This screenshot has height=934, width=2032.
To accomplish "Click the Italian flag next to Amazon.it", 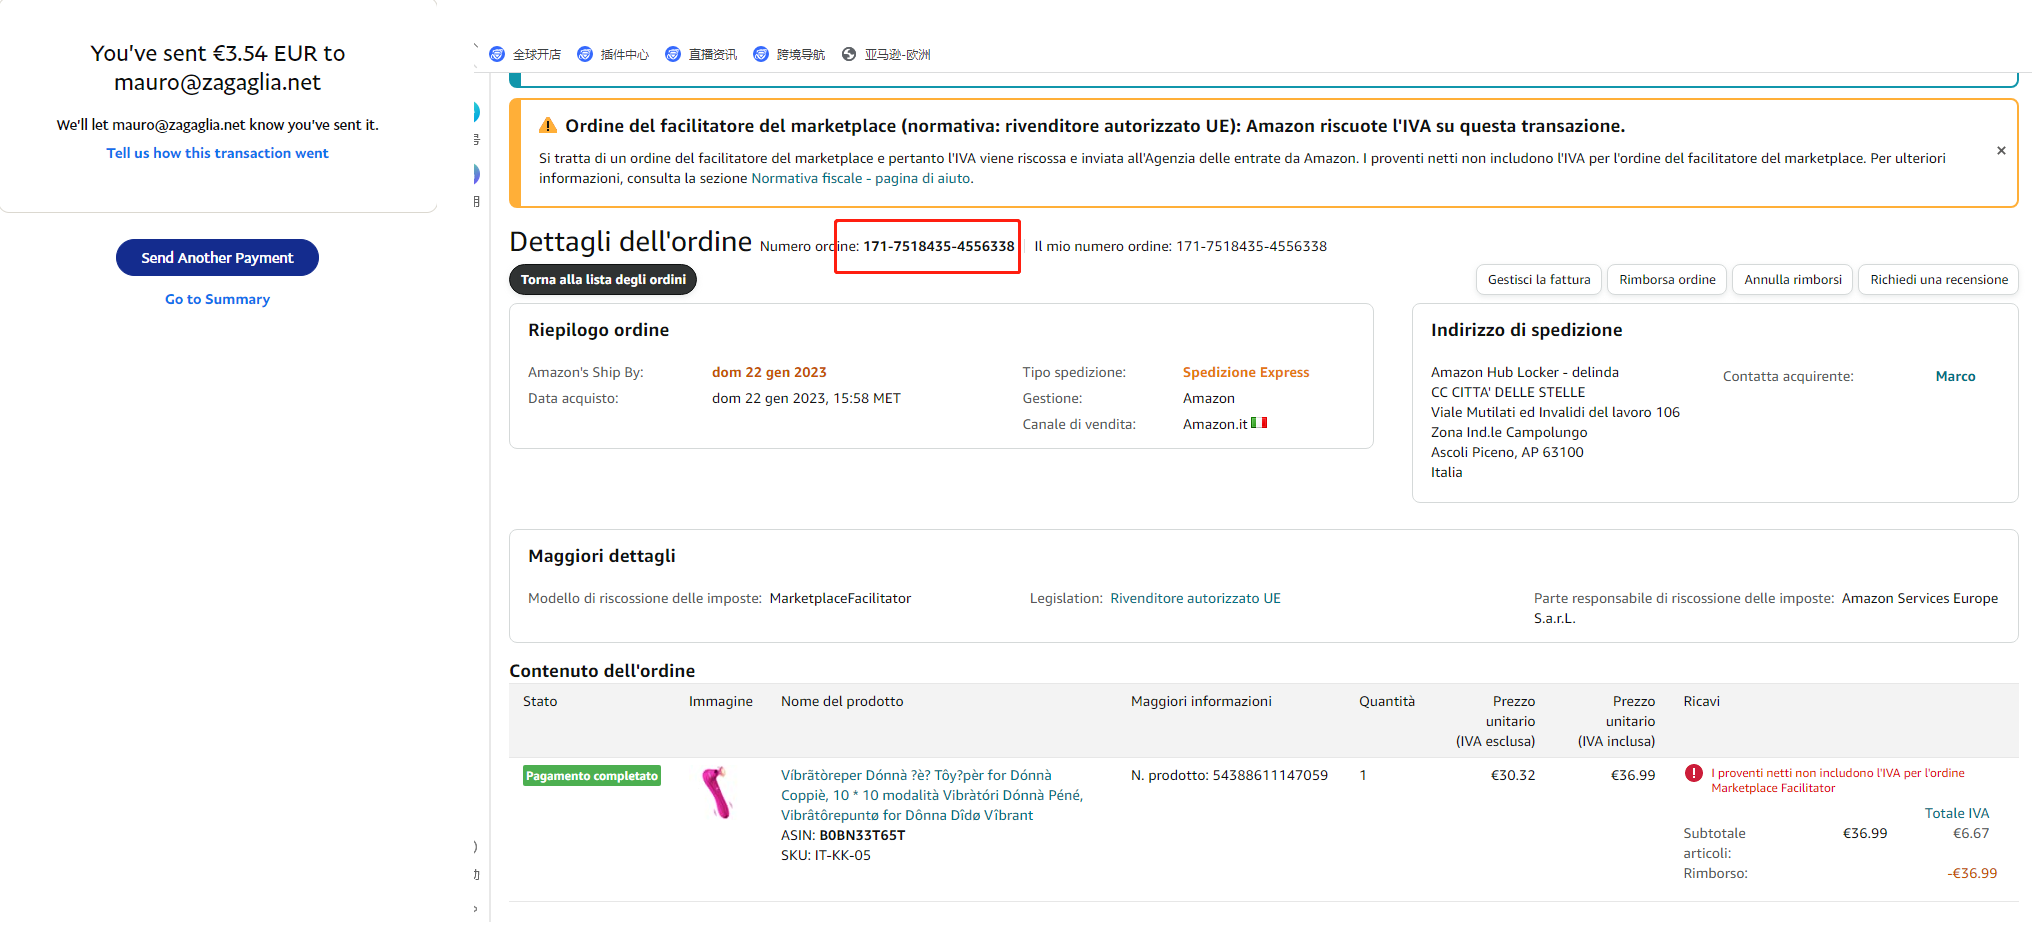I will 1259,423.
